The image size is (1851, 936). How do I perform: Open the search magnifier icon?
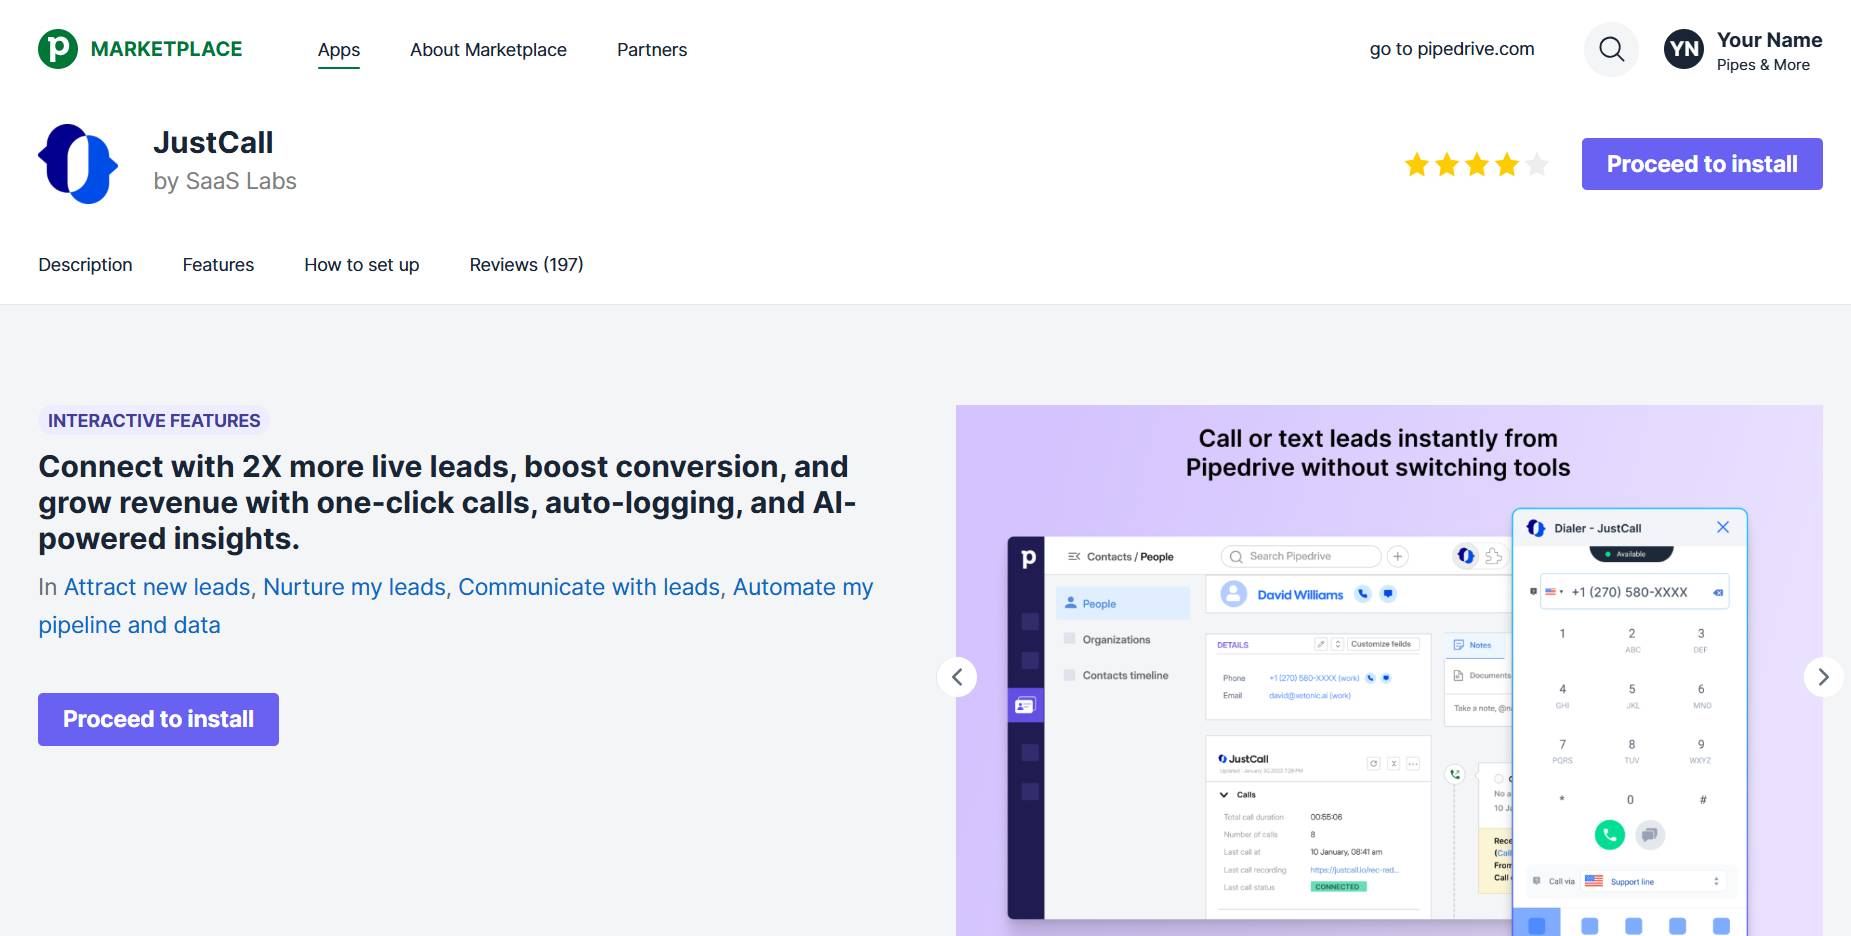pyautogui.click(x=1611, y=49)
